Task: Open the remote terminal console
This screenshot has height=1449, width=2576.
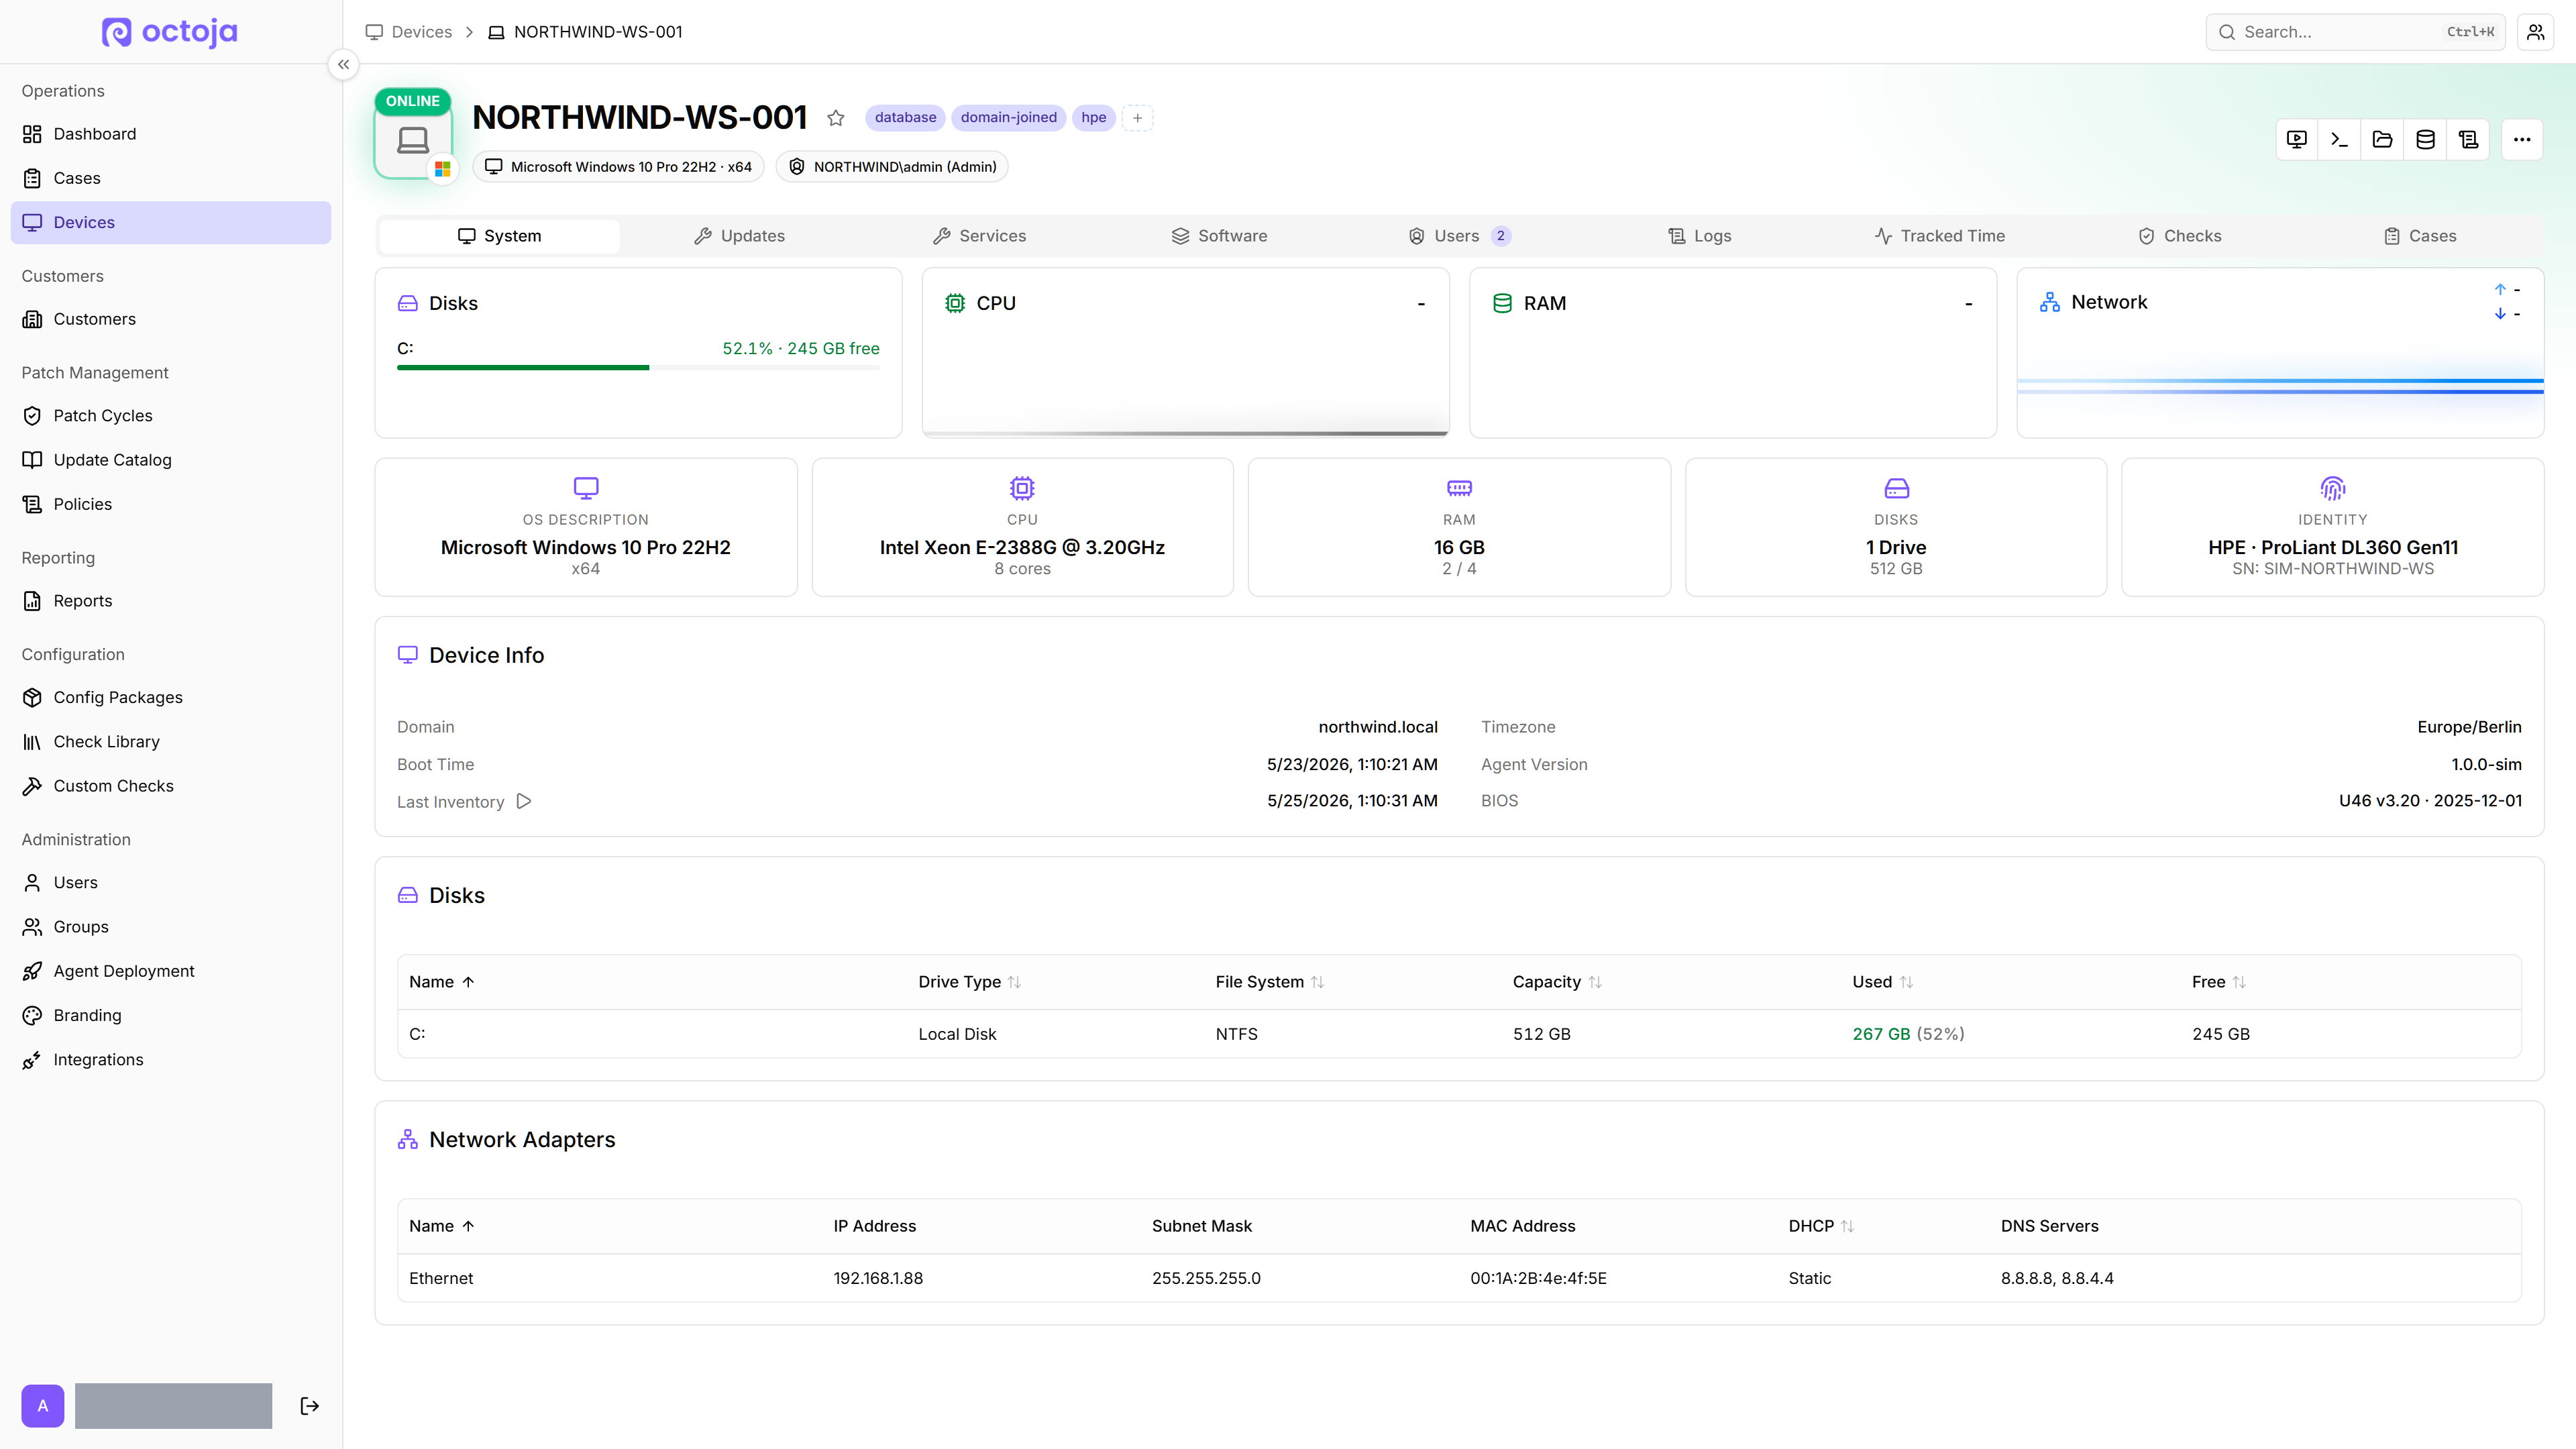Action: pos(2339,140)
